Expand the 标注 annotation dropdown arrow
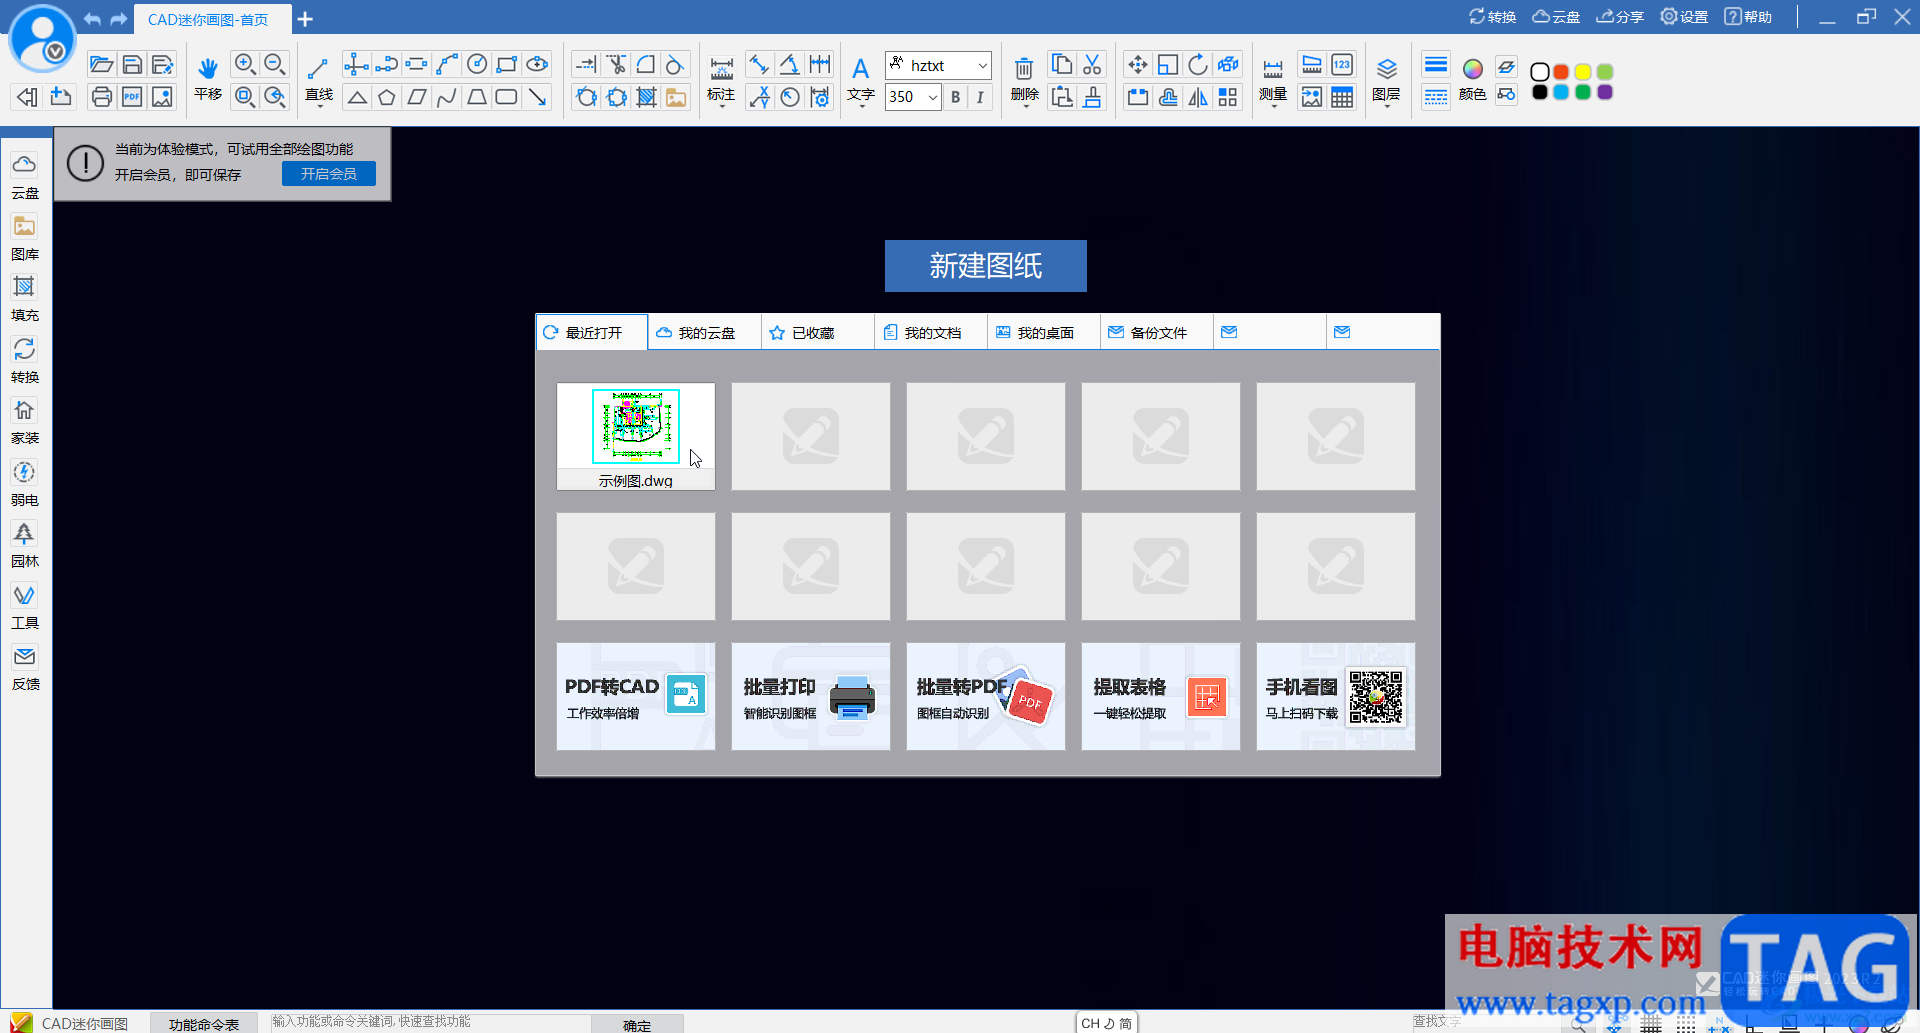1920x1033 pixels. [721, 106]
